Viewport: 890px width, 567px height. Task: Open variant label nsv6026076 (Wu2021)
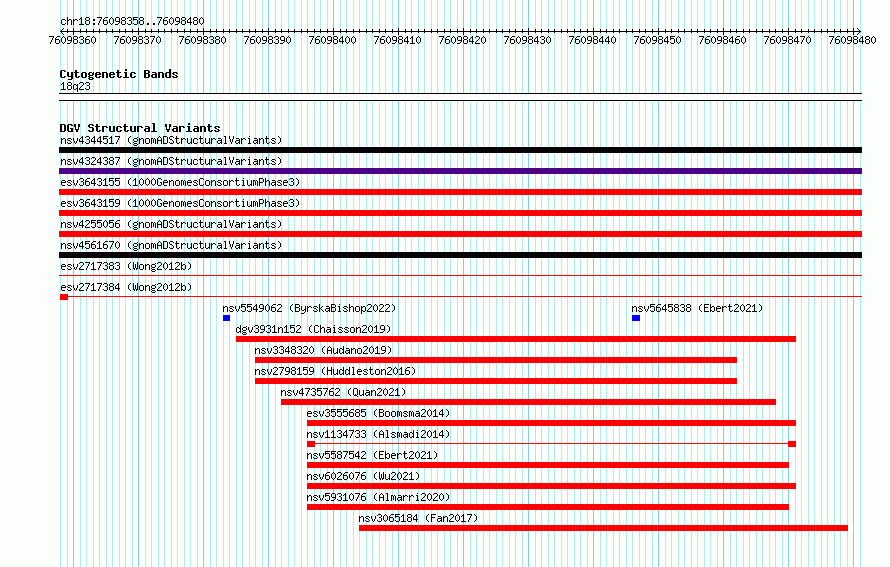coord(363,476)
